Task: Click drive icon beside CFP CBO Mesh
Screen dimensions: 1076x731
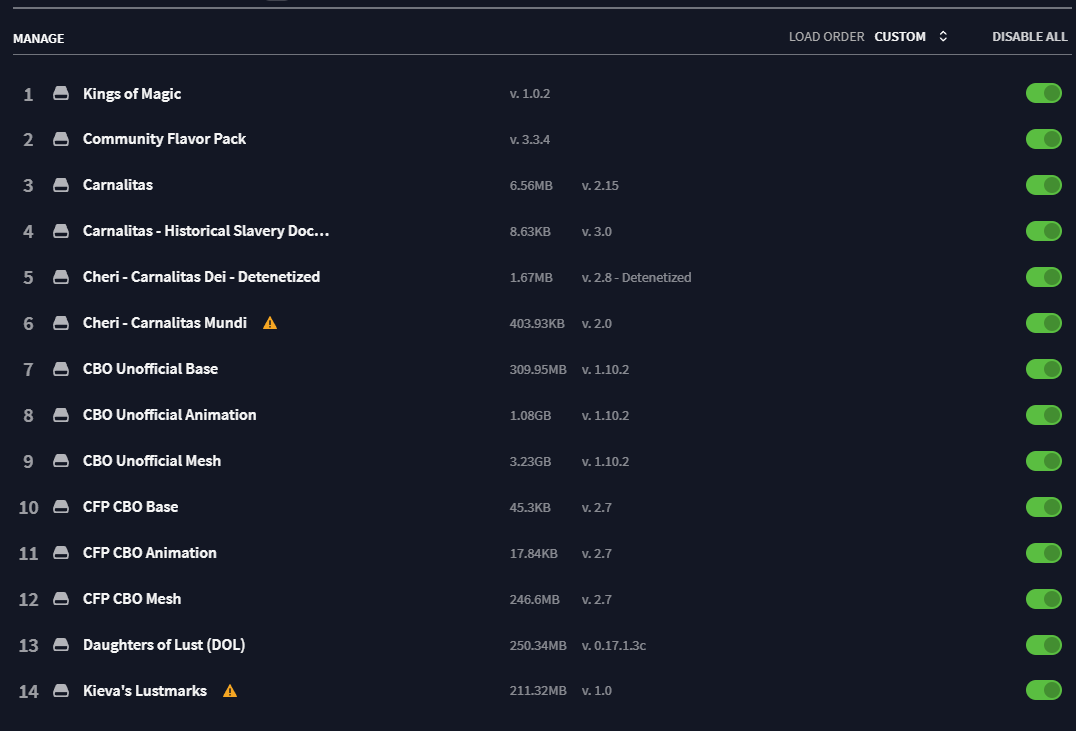Action: (x=61, y=599)
